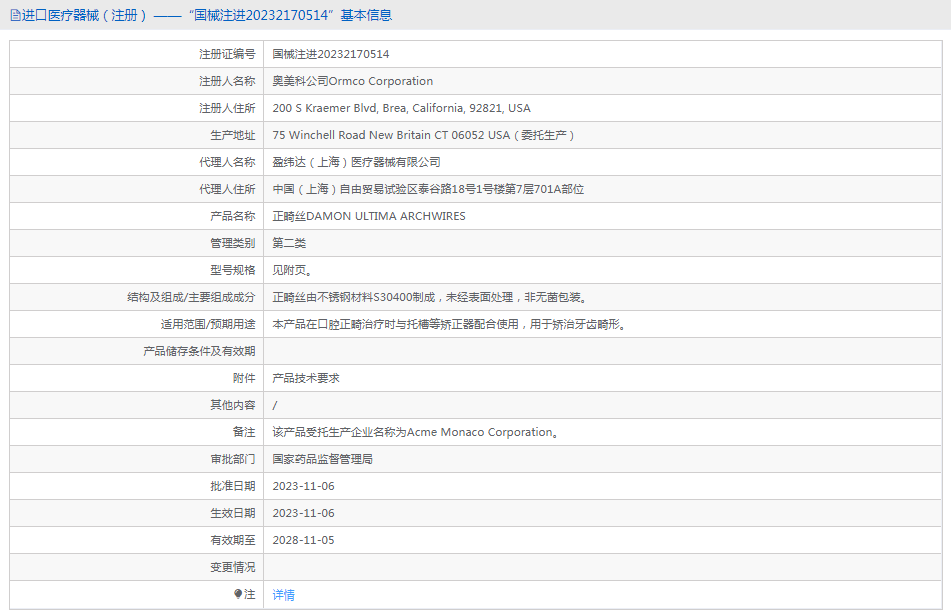Select composition text 正畸丝由不锈钢材料S30400制成
The width and height of the screenshot is (951, 612).
pyautogui.click(x=429, y=297)
